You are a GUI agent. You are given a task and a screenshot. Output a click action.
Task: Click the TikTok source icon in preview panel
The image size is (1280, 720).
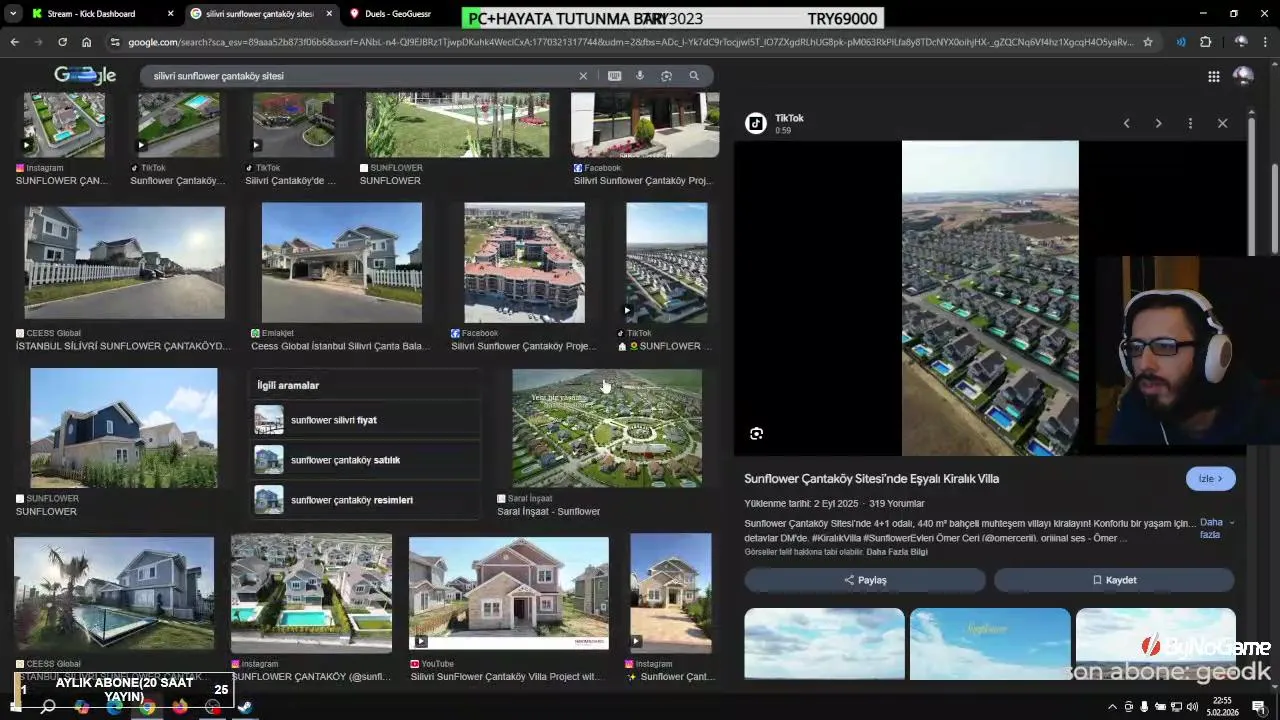756,123
